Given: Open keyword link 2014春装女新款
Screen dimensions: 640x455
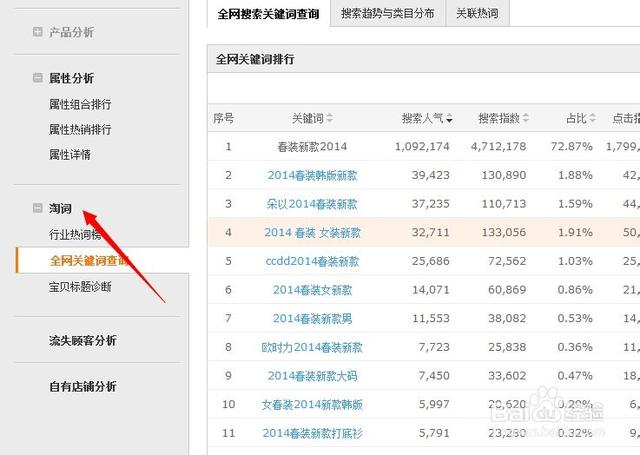Looking at the screenshot, I should click(312, 290).
